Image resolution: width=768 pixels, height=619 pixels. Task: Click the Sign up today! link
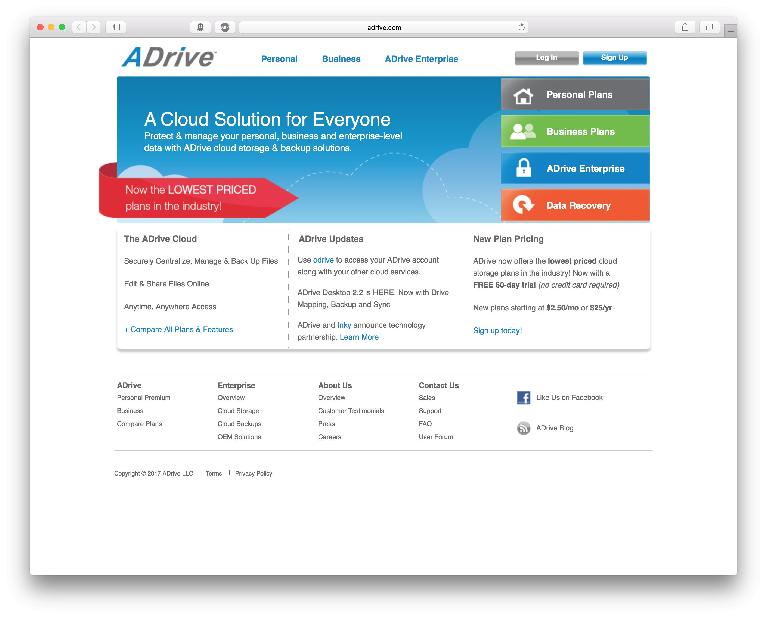(x=498, y=331)
